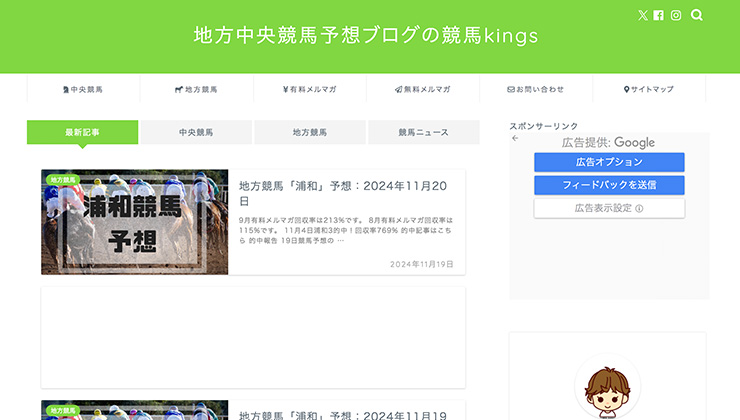Switch to the 中央競馬 article tab
740x420 pixels.
point(196,132)
